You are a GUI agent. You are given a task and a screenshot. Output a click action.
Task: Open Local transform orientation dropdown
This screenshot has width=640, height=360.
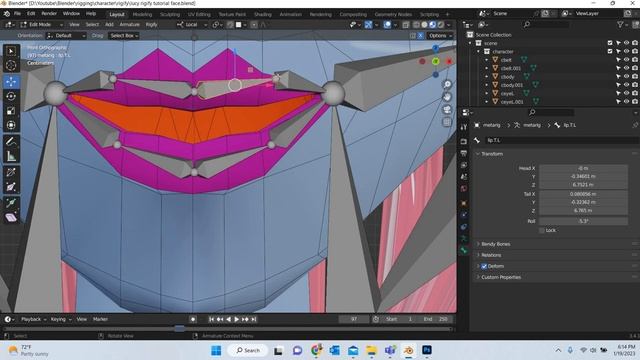pyautogui.click(x=192, y=24)
